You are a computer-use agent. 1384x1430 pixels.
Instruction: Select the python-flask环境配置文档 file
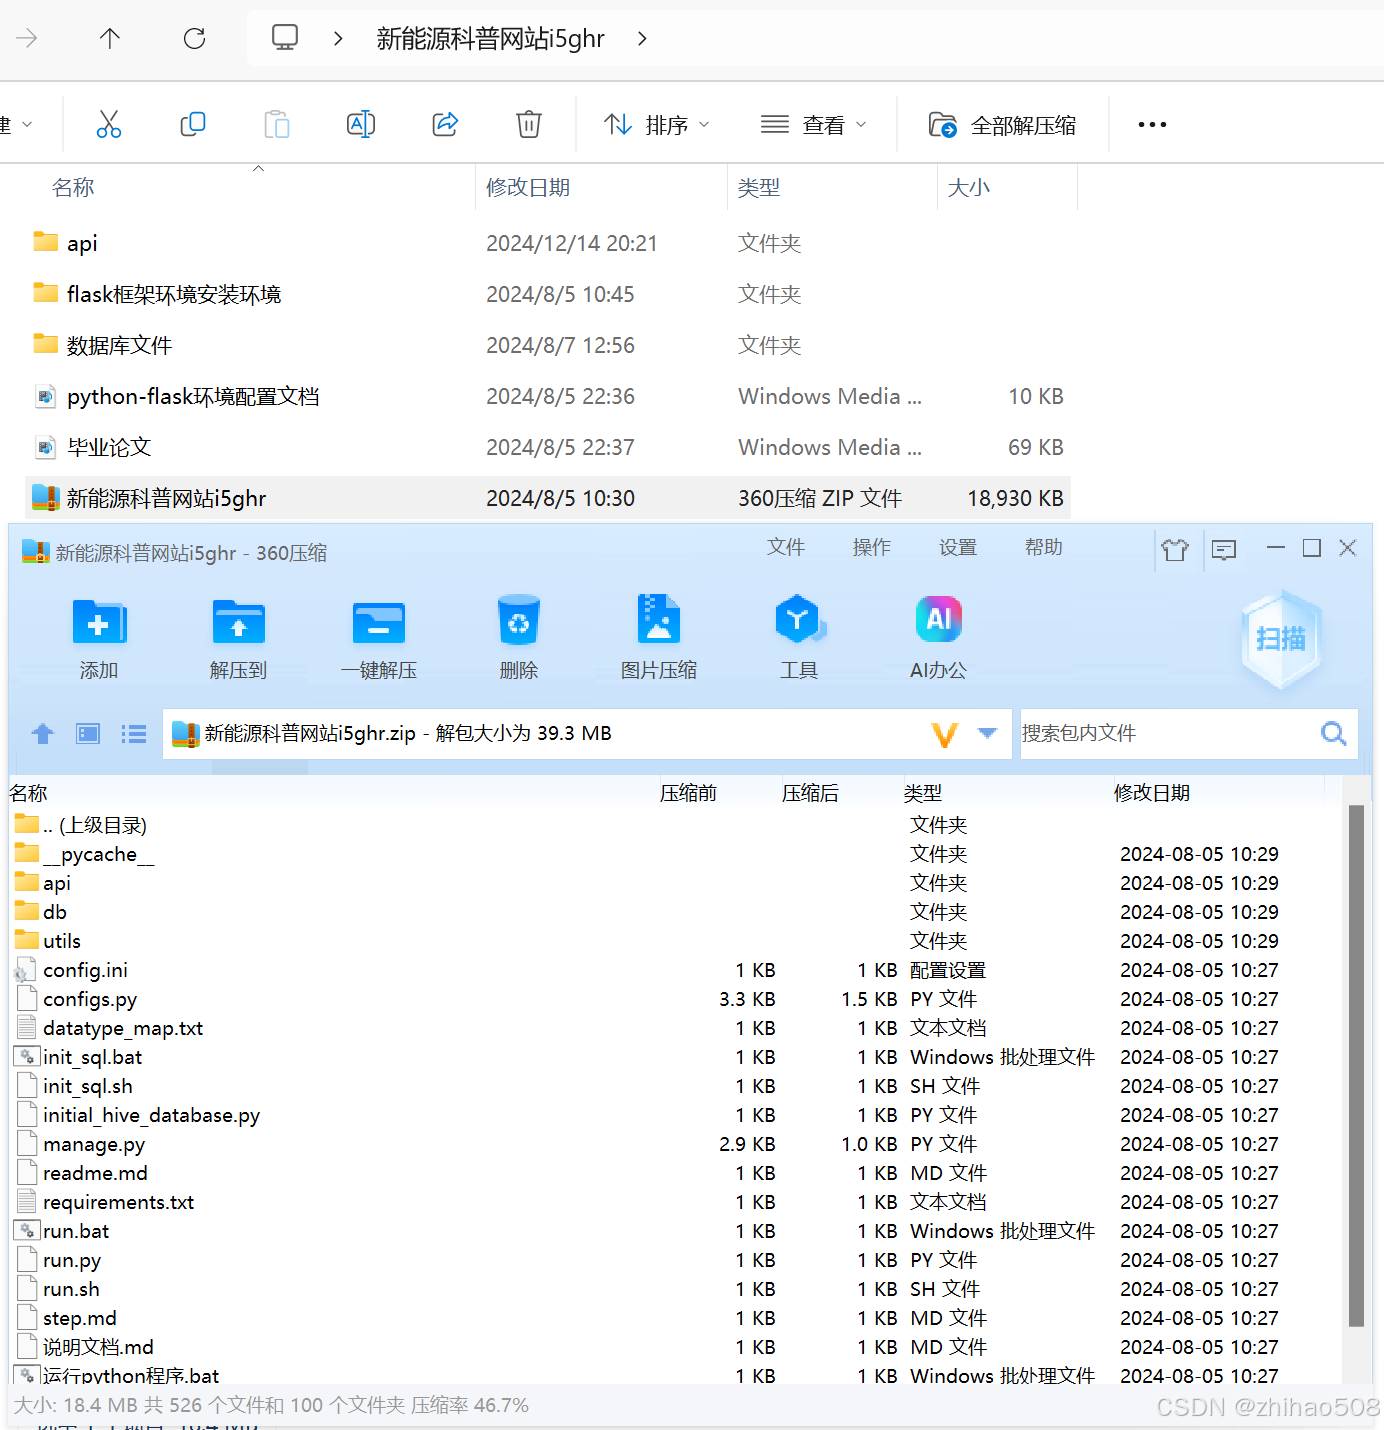(547, 396)
